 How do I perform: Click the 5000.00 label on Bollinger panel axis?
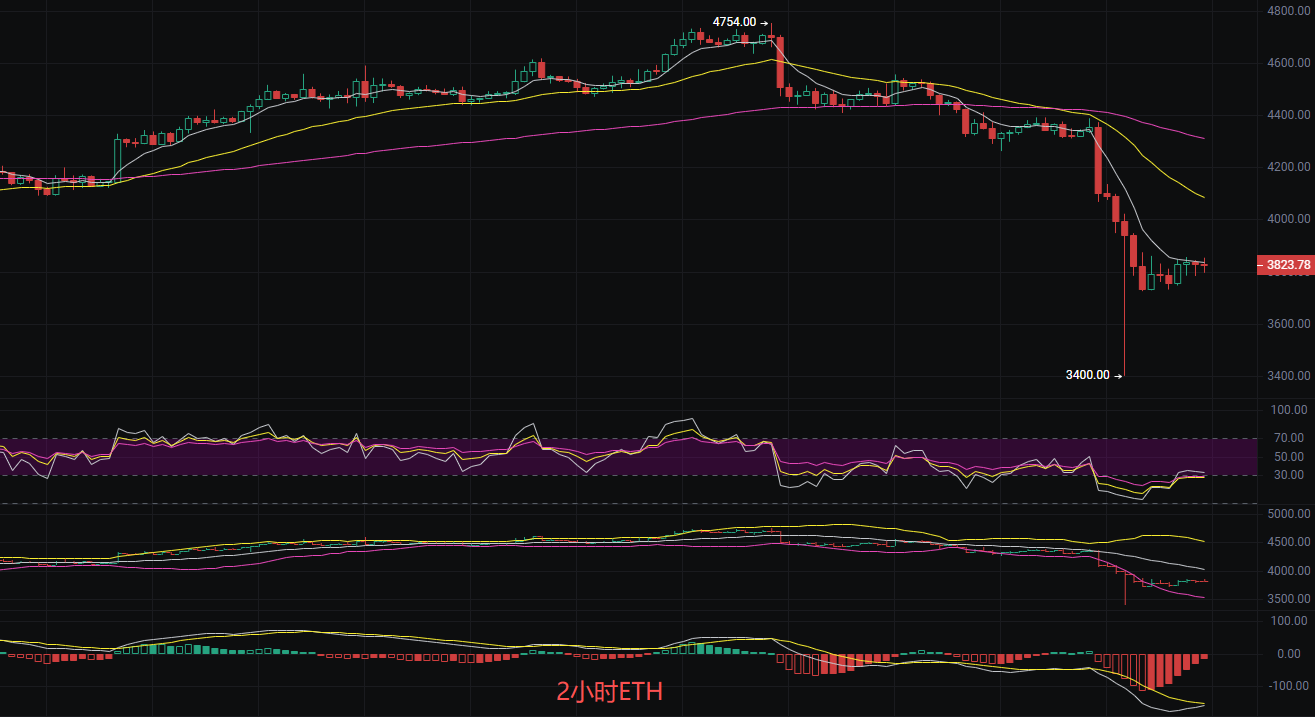(1288, 514)
